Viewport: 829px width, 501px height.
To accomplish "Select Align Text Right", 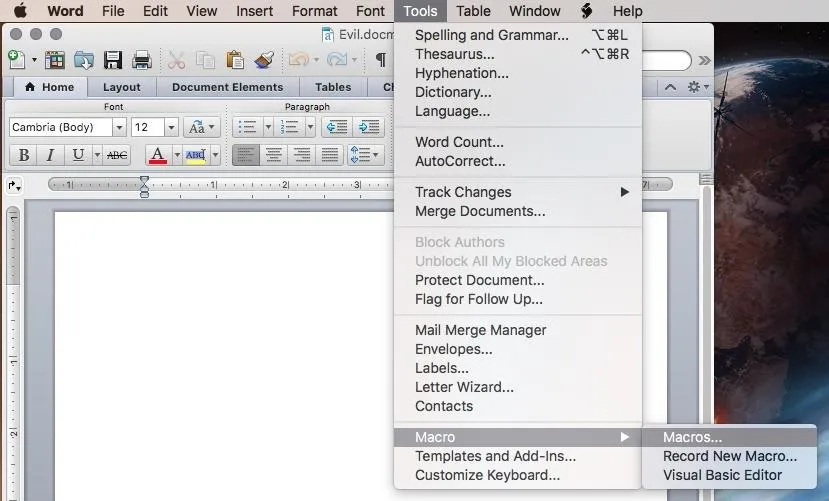I will (x=302, y=155).
